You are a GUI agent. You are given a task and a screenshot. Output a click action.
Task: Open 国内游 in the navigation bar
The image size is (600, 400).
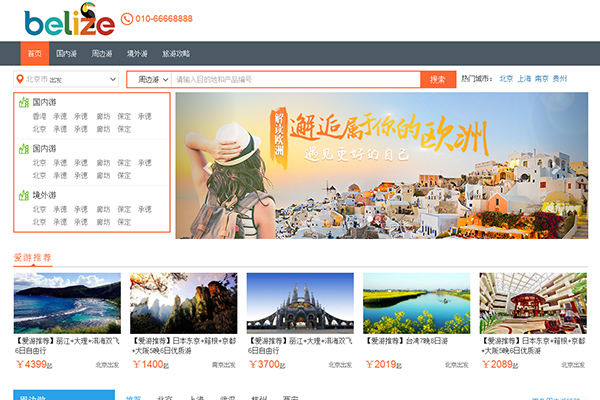(x=66, y=53)
